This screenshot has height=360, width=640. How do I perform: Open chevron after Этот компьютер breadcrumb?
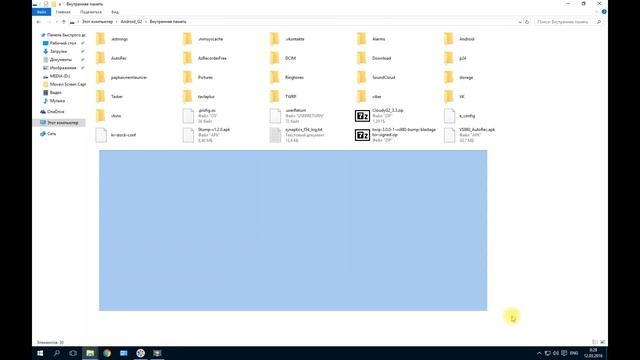click(x=116, y=22)
